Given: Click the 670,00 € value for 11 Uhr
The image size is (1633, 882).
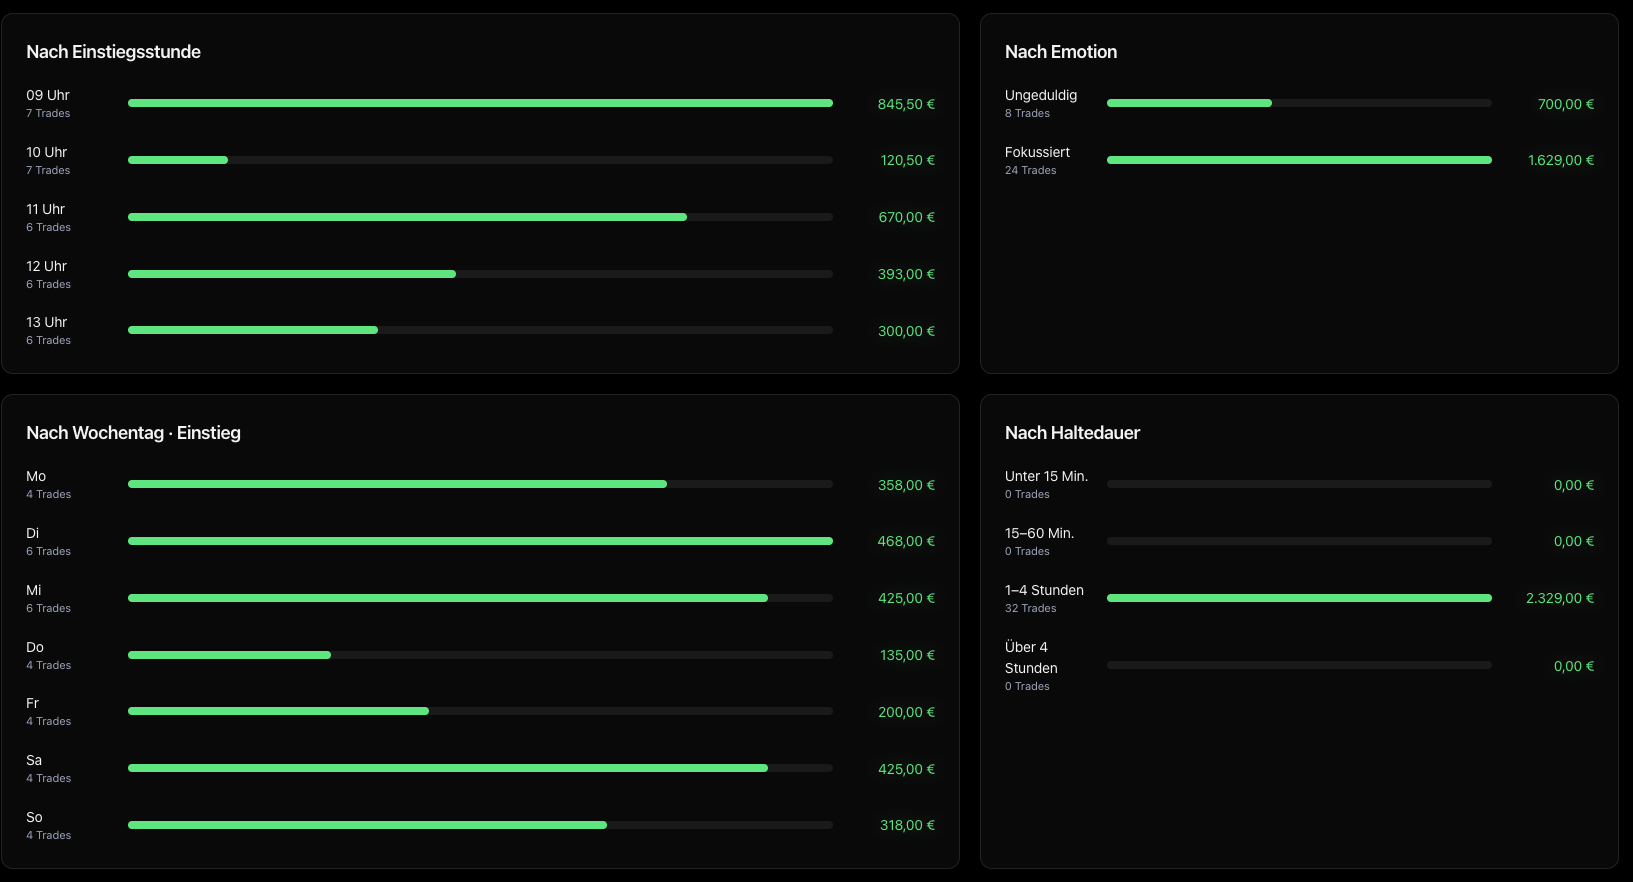Looking at the screenshot, I should pyautogui.click(x=906, y=217).
